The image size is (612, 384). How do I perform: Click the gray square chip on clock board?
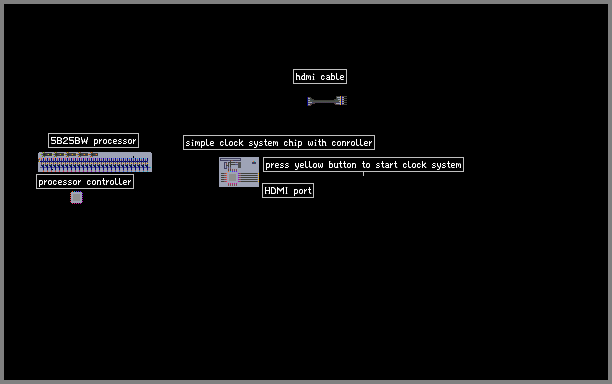pos(232,178)
